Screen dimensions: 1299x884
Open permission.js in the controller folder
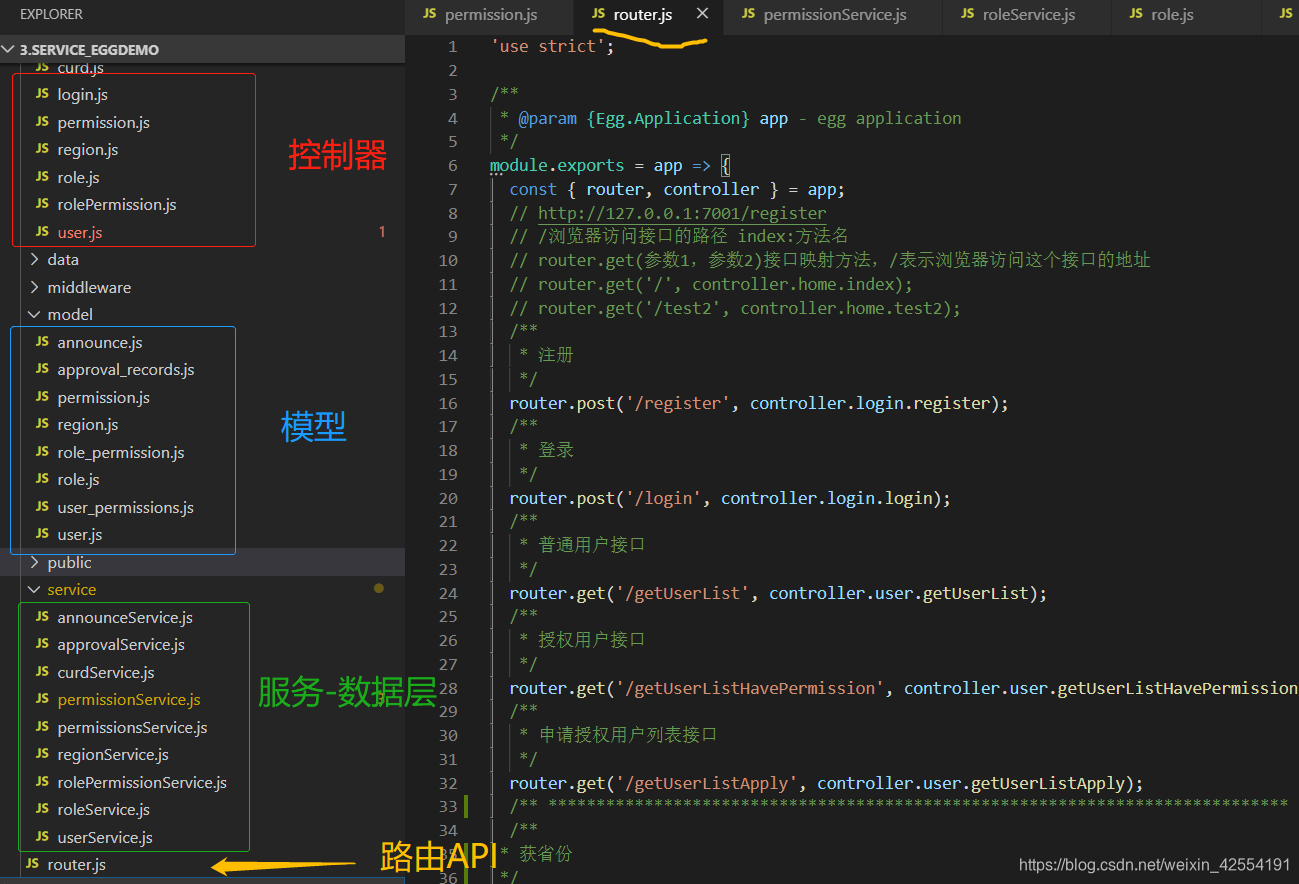[103, 122]
